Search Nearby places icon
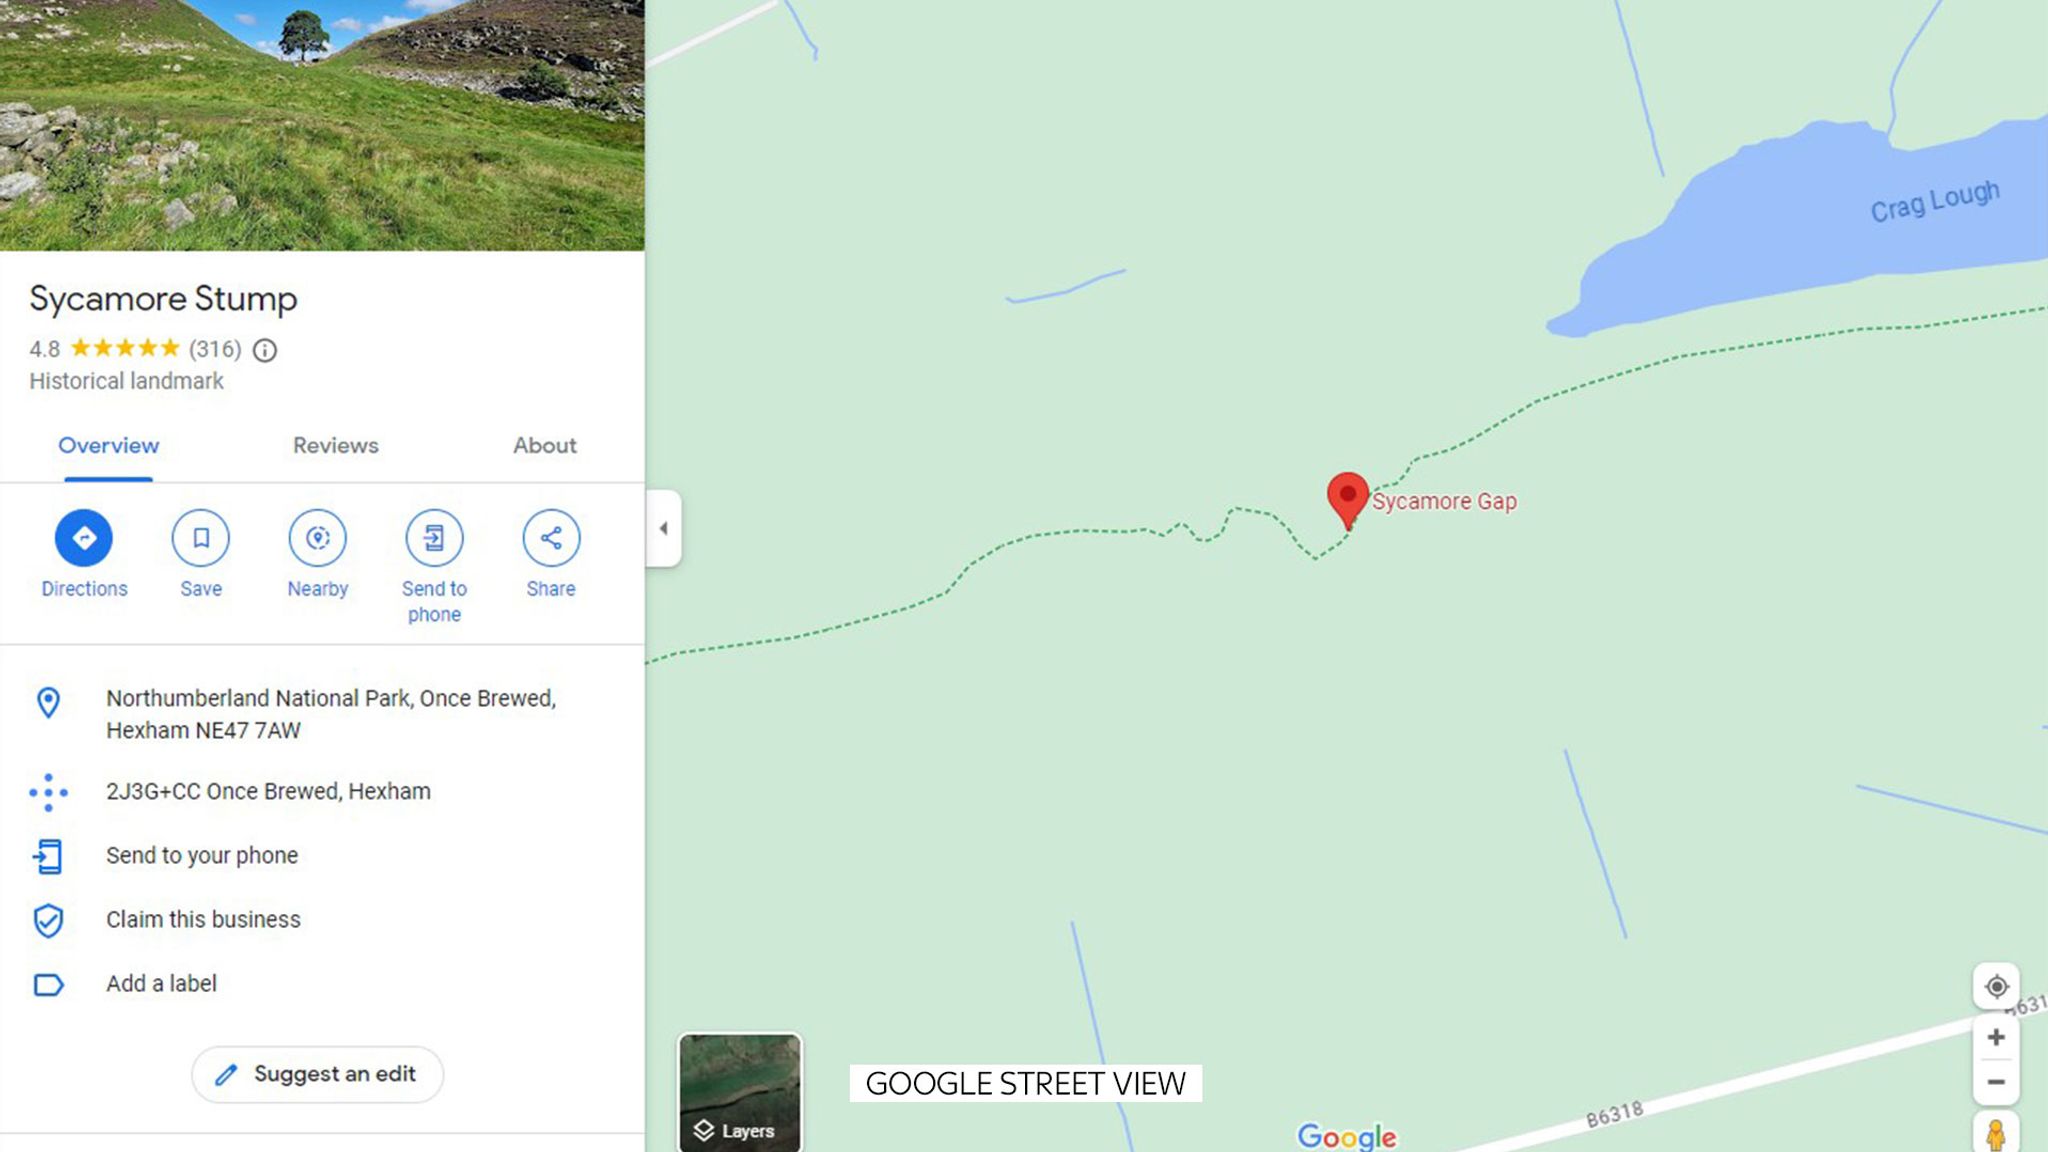The width and height of the screenshot is (2048, 1152). tap(318, 538)
